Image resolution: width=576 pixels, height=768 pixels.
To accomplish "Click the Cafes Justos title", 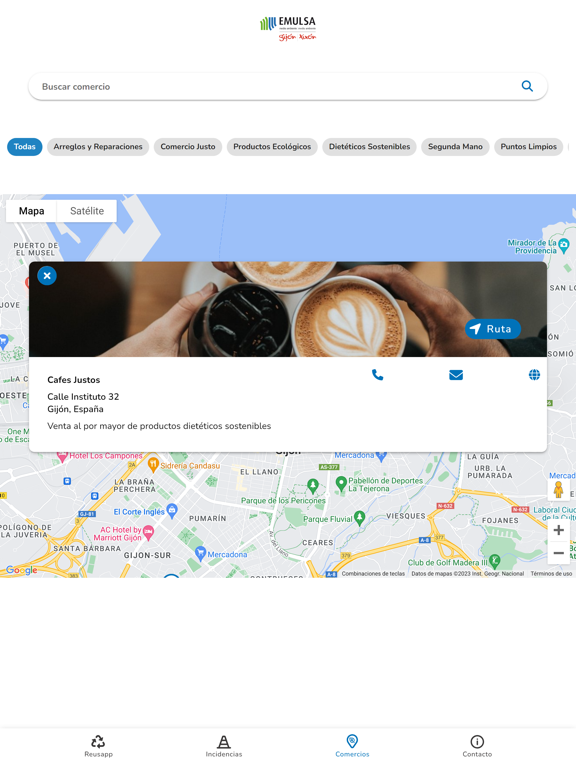I will 73,380.
